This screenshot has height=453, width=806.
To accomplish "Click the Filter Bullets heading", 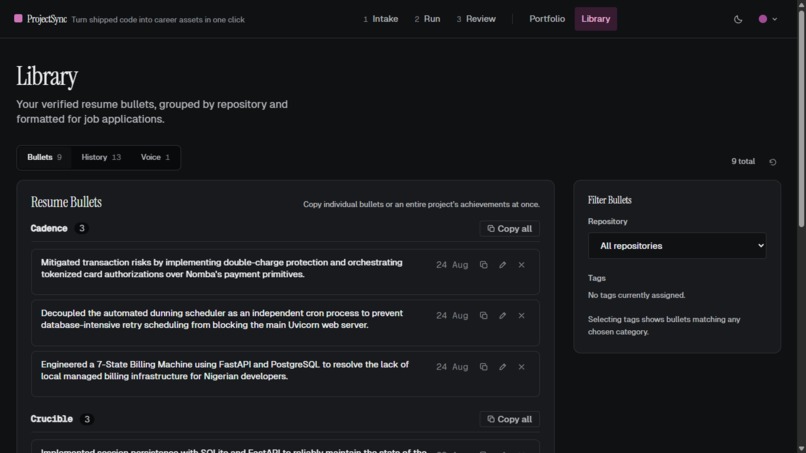I will 610,200.
